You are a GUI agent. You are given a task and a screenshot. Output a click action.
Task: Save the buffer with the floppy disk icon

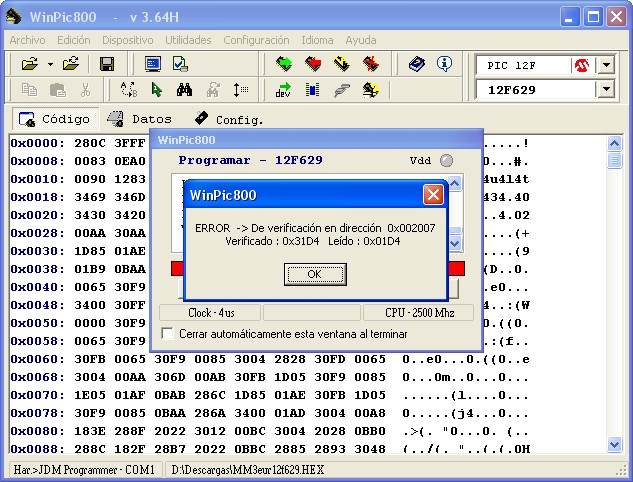(107, 64)
